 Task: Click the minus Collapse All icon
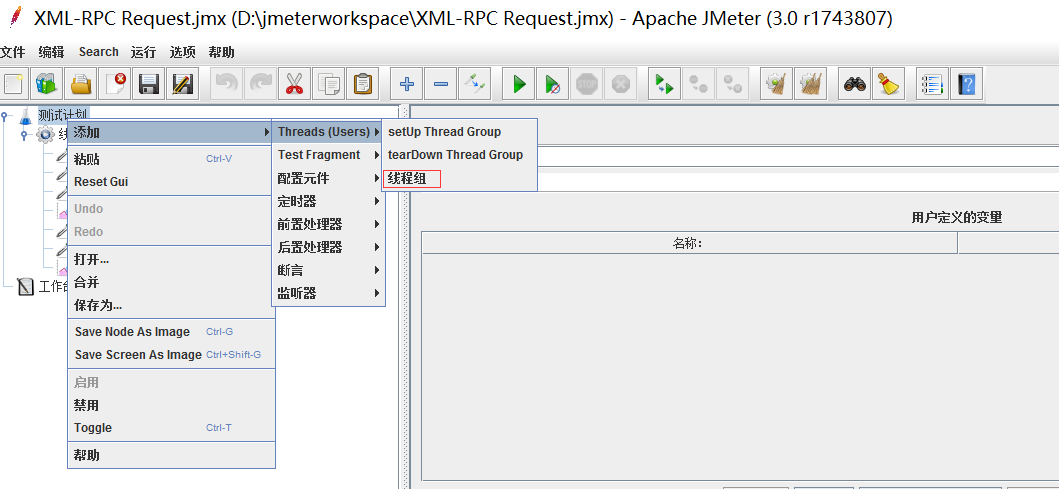pos(440,84)
